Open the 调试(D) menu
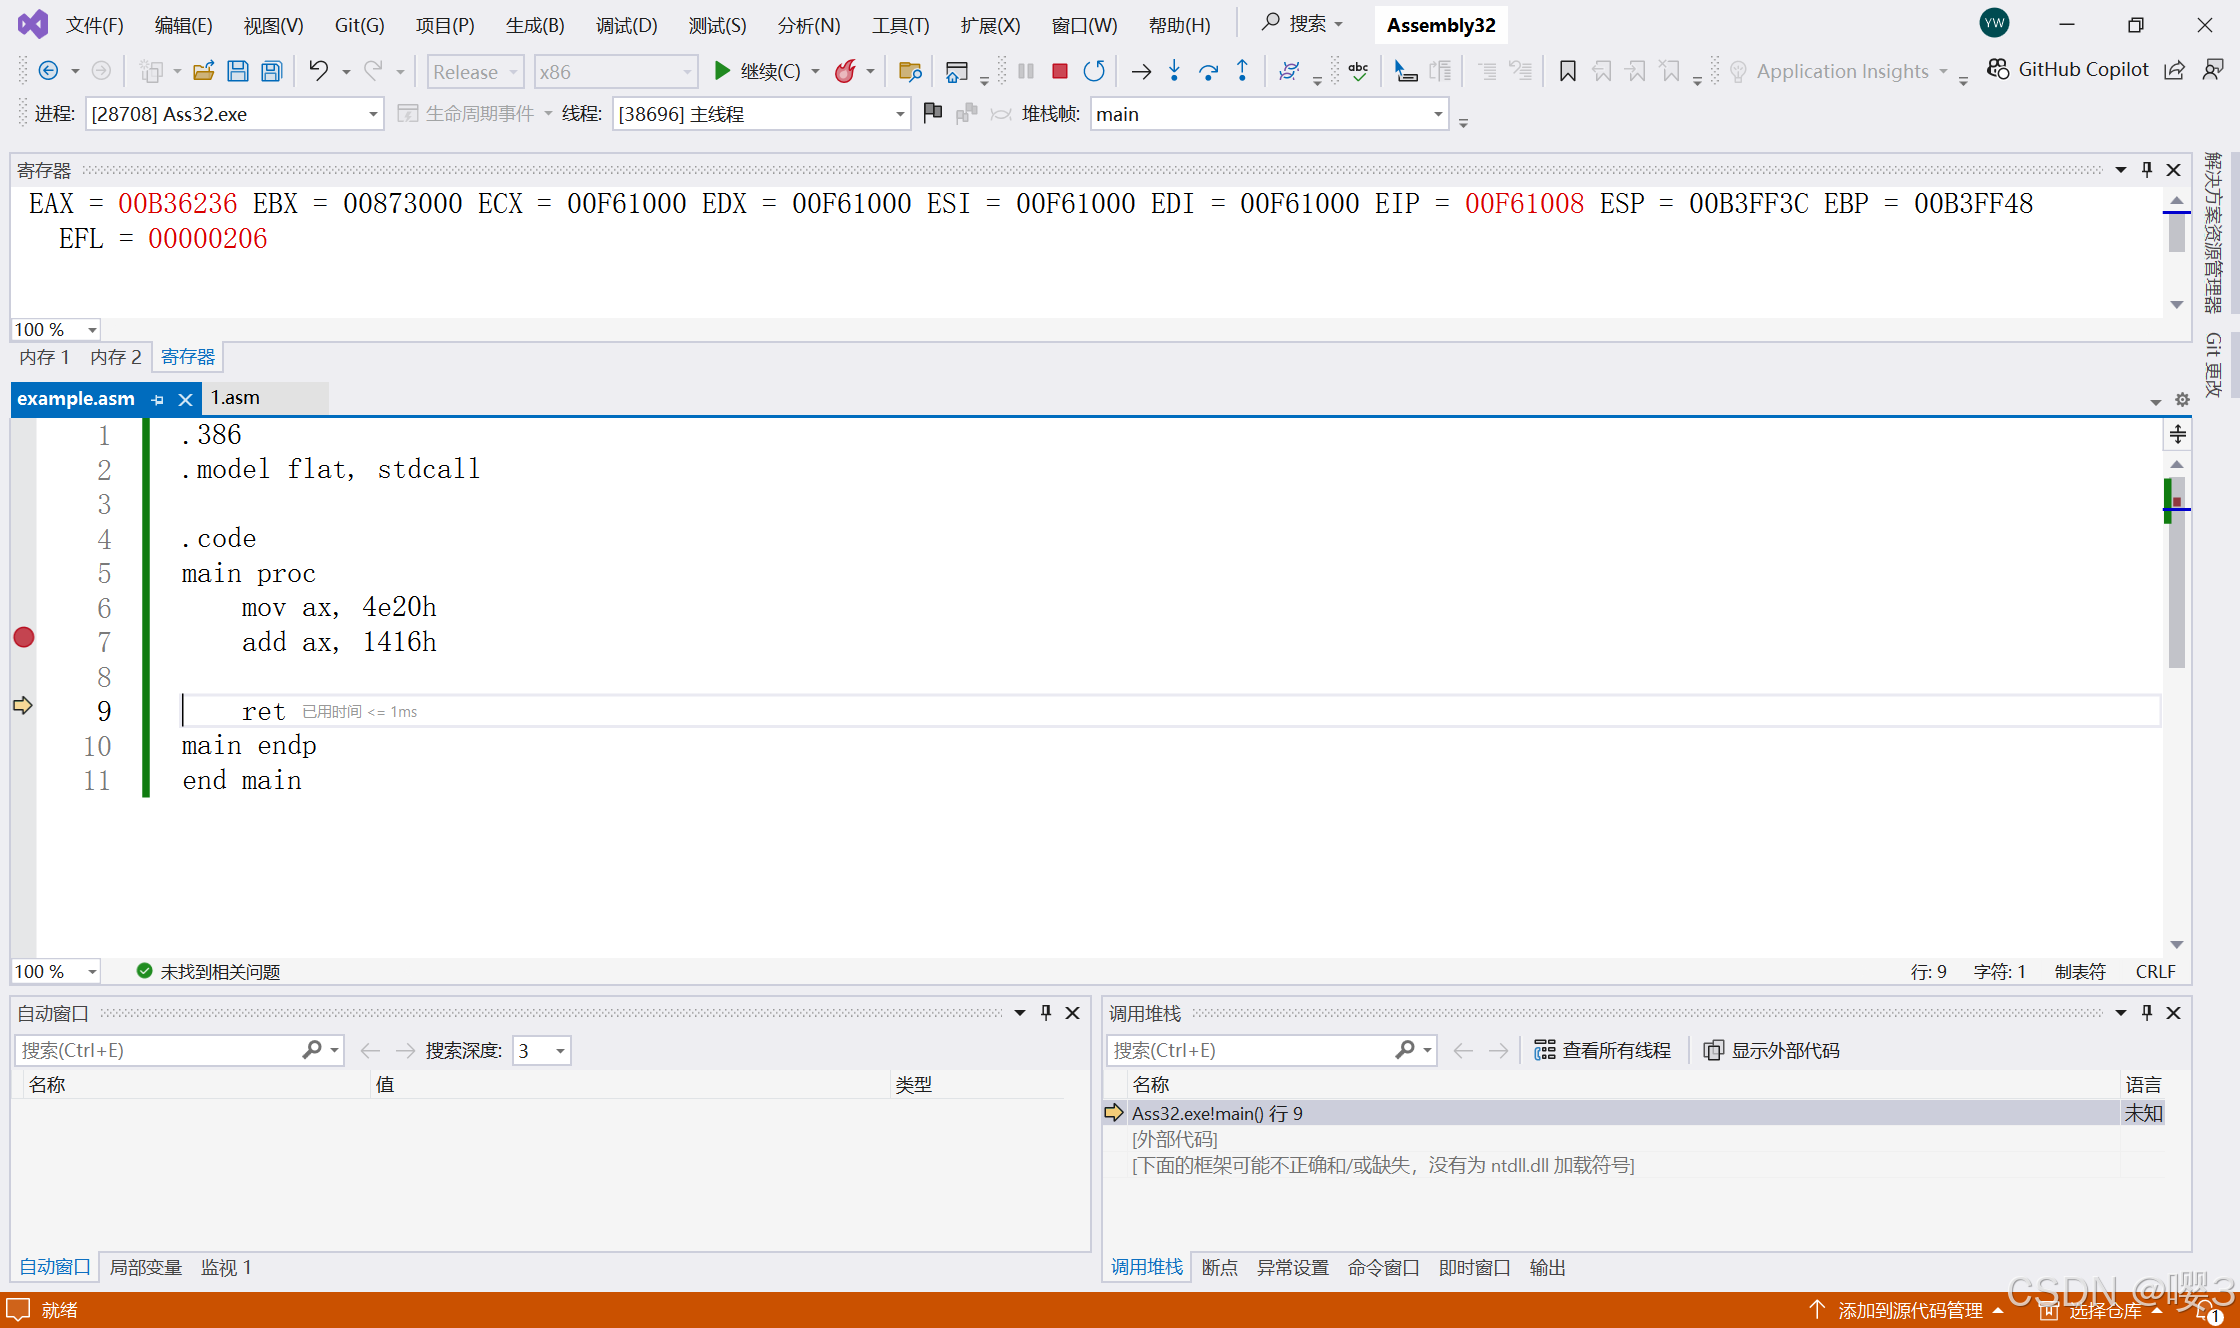2240x1328 pixels. [626, 25]
